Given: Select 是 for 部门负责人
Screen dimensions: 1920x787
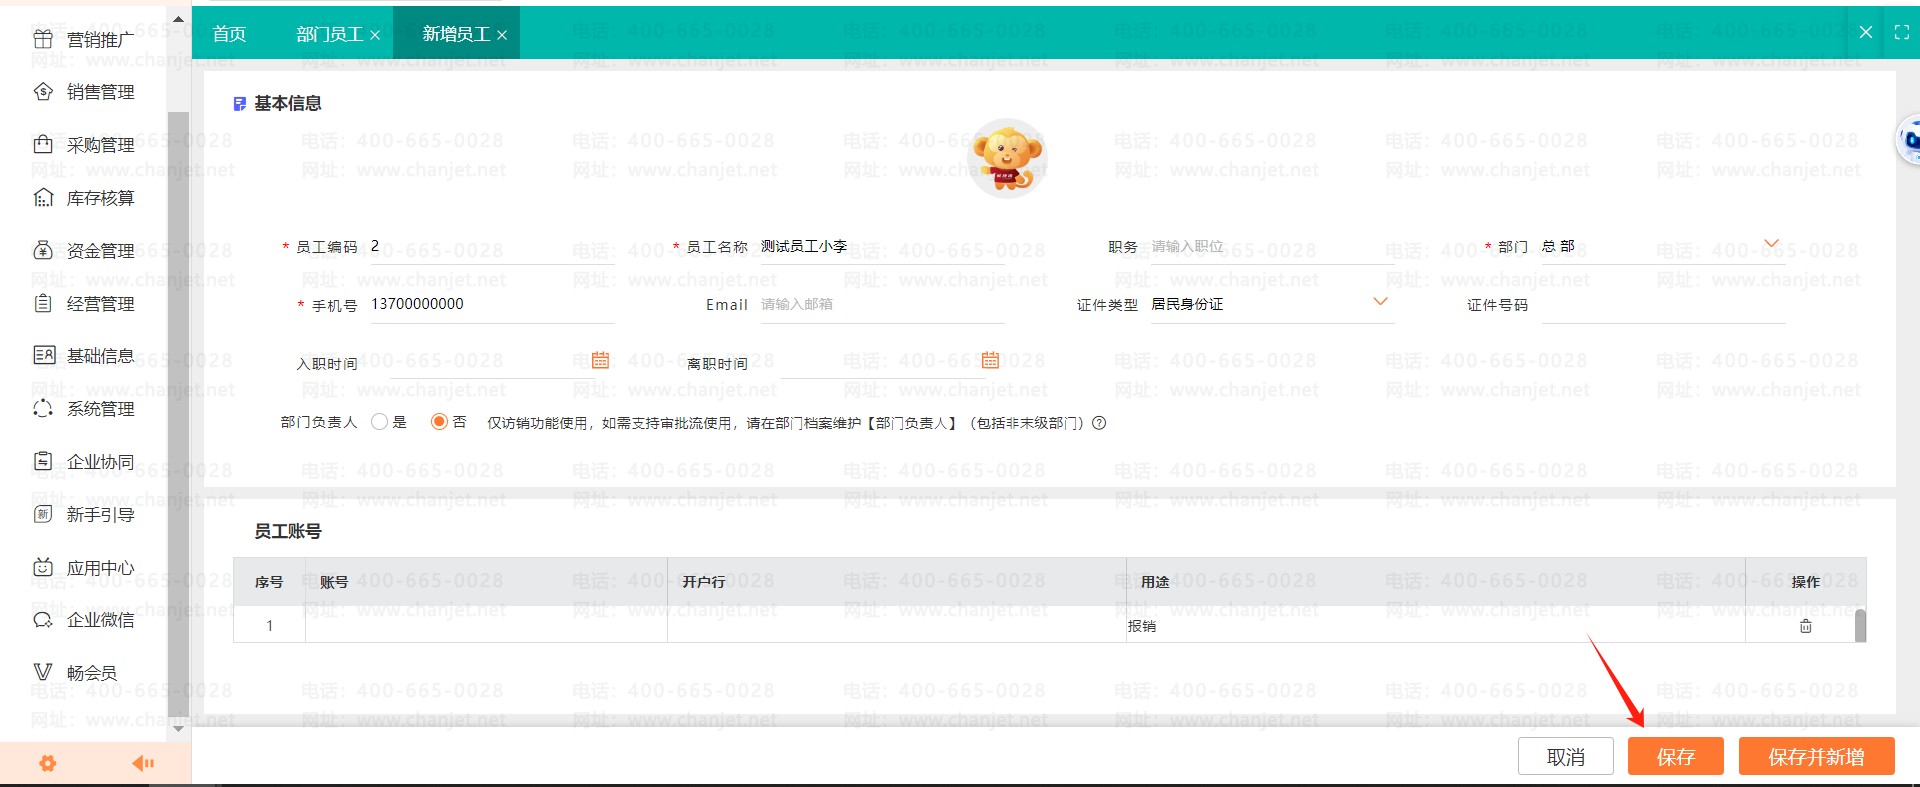Looking at the screenshot, I should (x=379, y=422).
